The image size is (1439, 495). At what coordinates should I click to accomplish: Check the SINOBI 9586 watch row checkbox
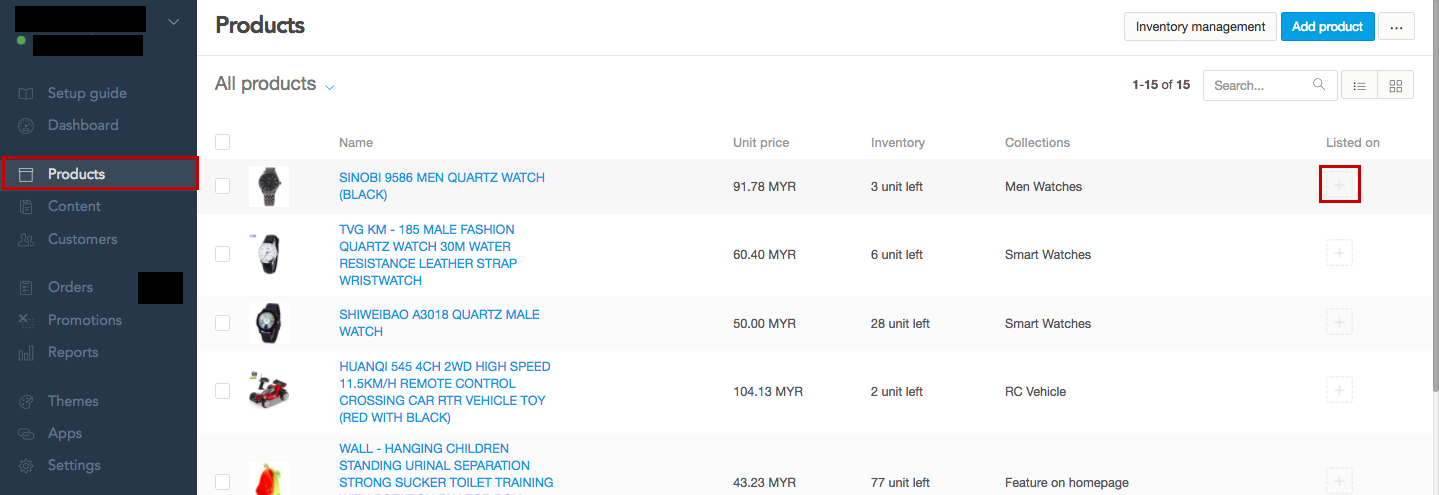coord(222,186)
